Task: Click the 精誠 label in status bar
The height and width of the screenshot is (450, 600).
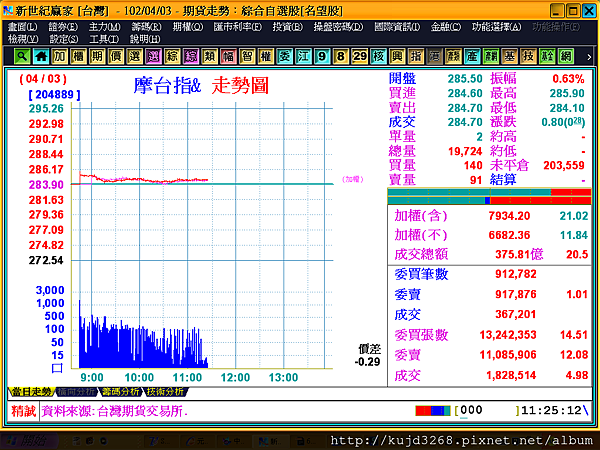Action: point(23,411)
